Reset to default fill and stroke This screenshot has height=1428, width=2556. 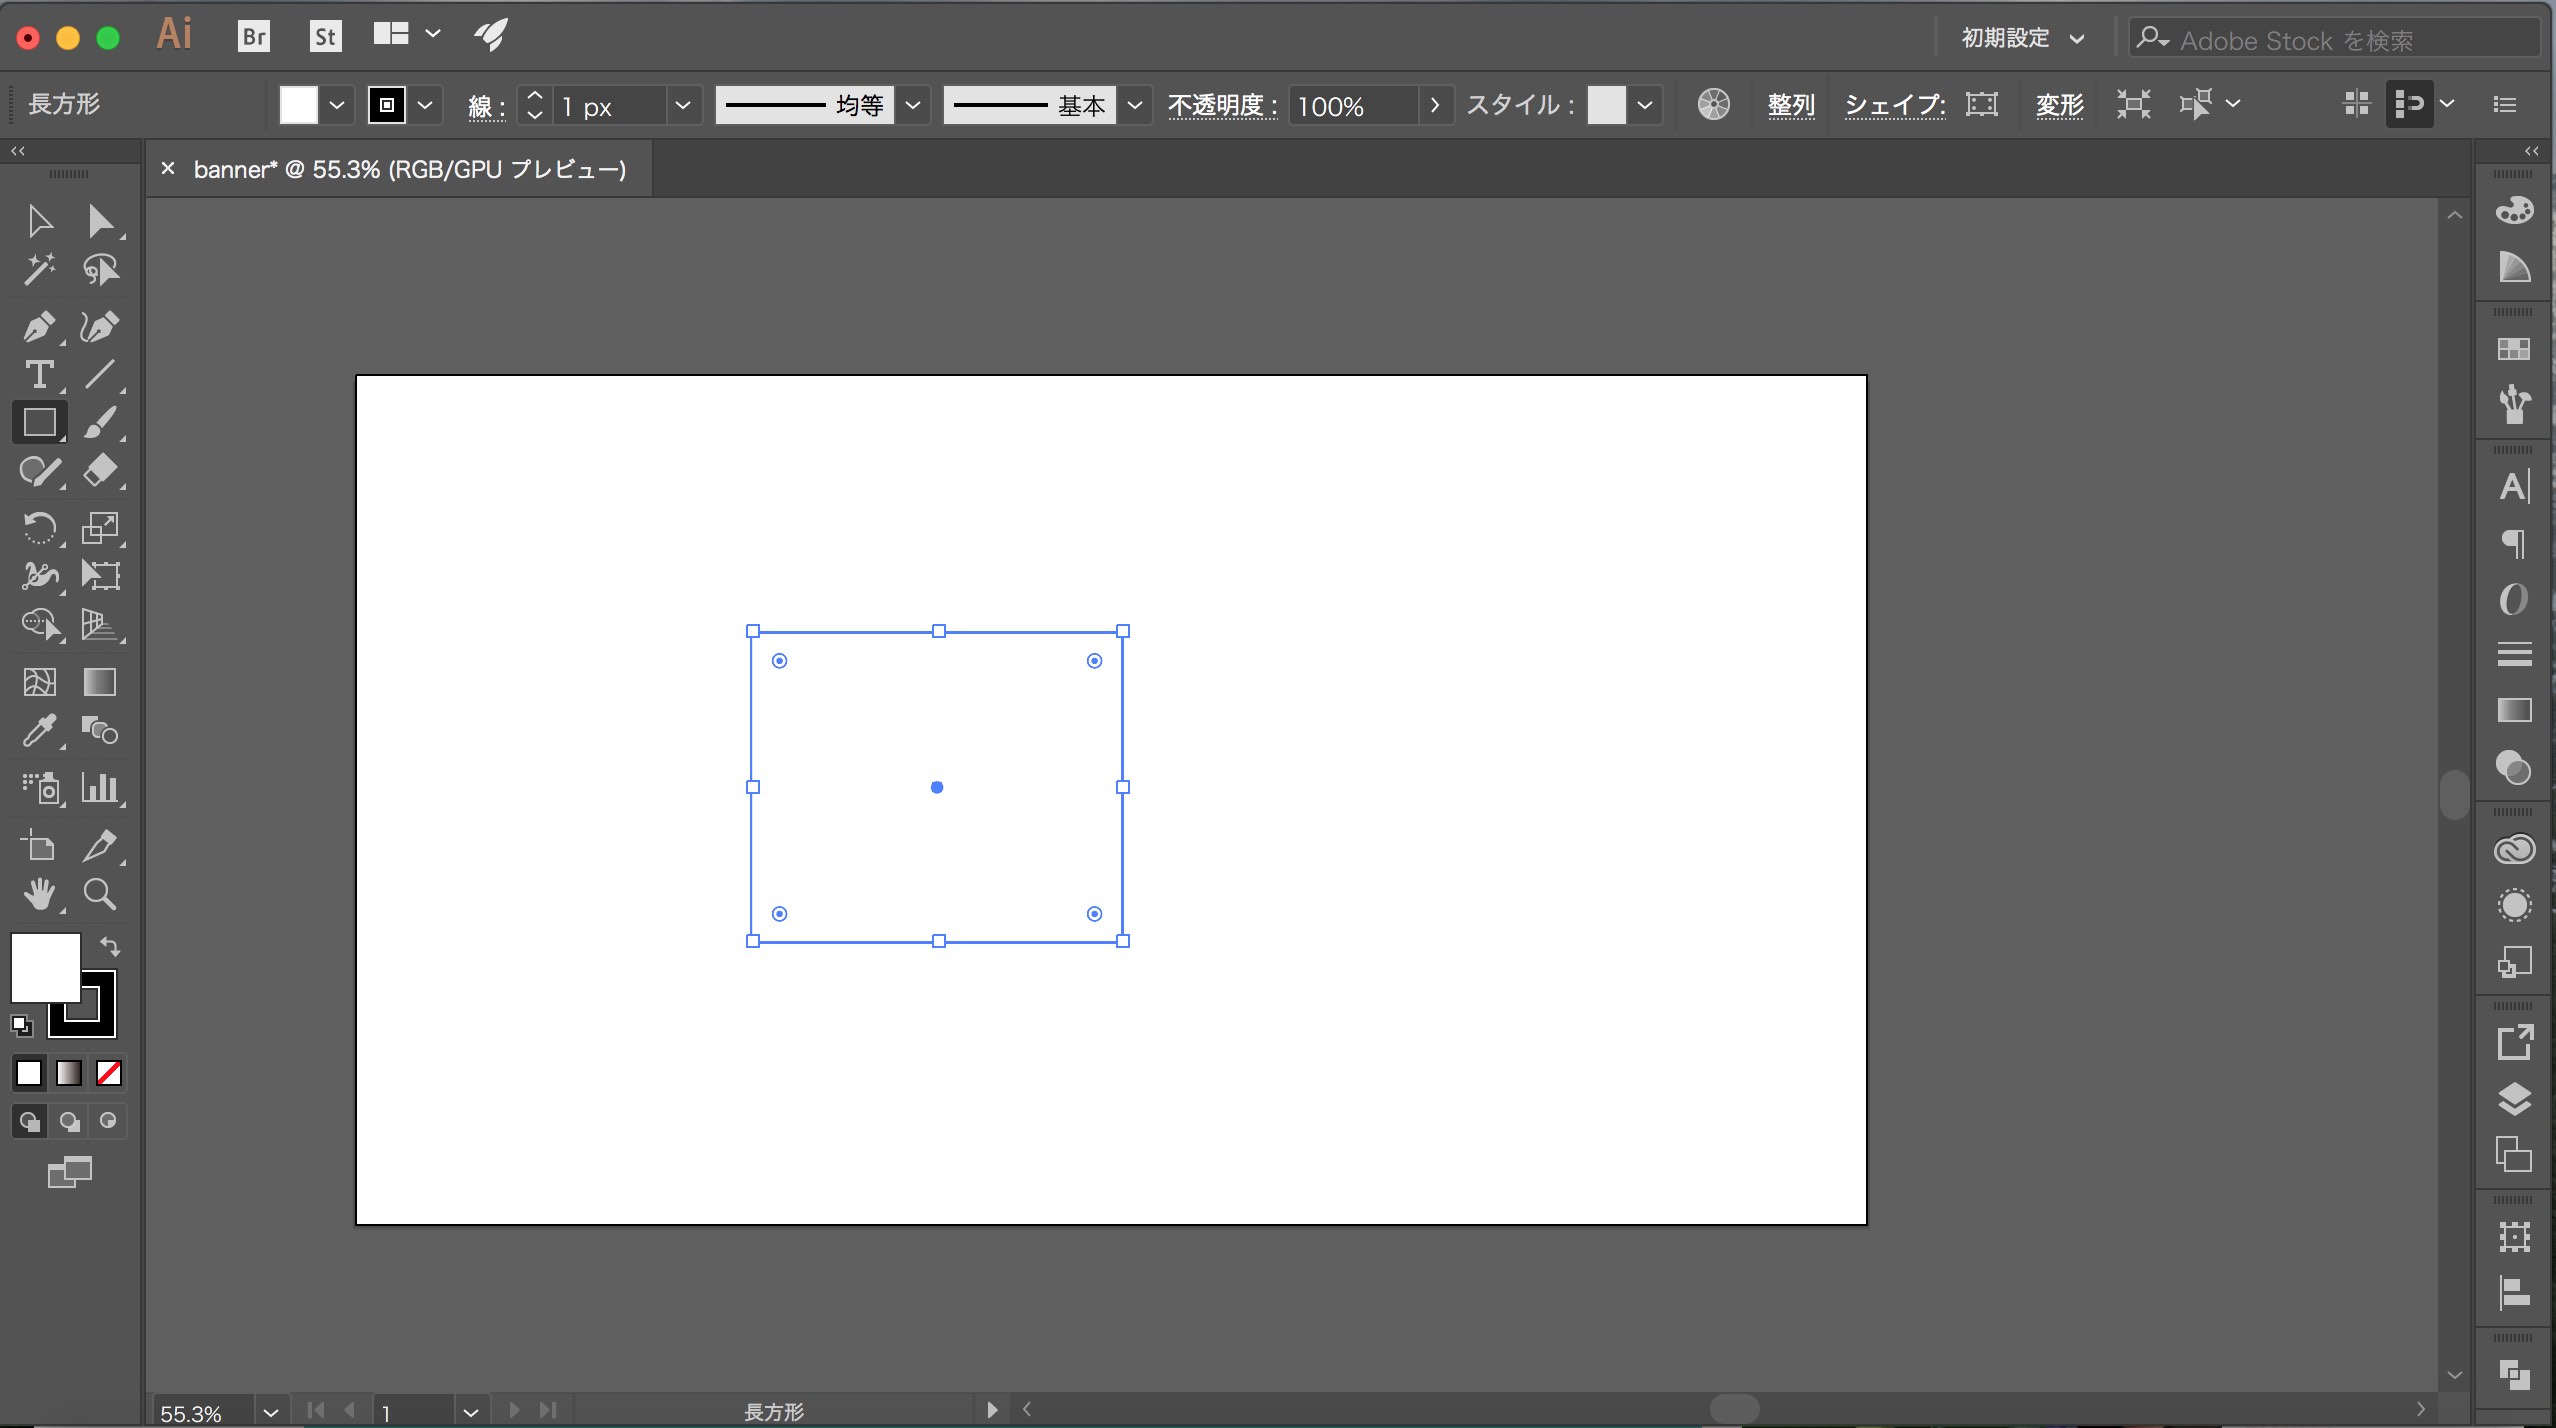pyautogui.click(x=22, y=1025)
